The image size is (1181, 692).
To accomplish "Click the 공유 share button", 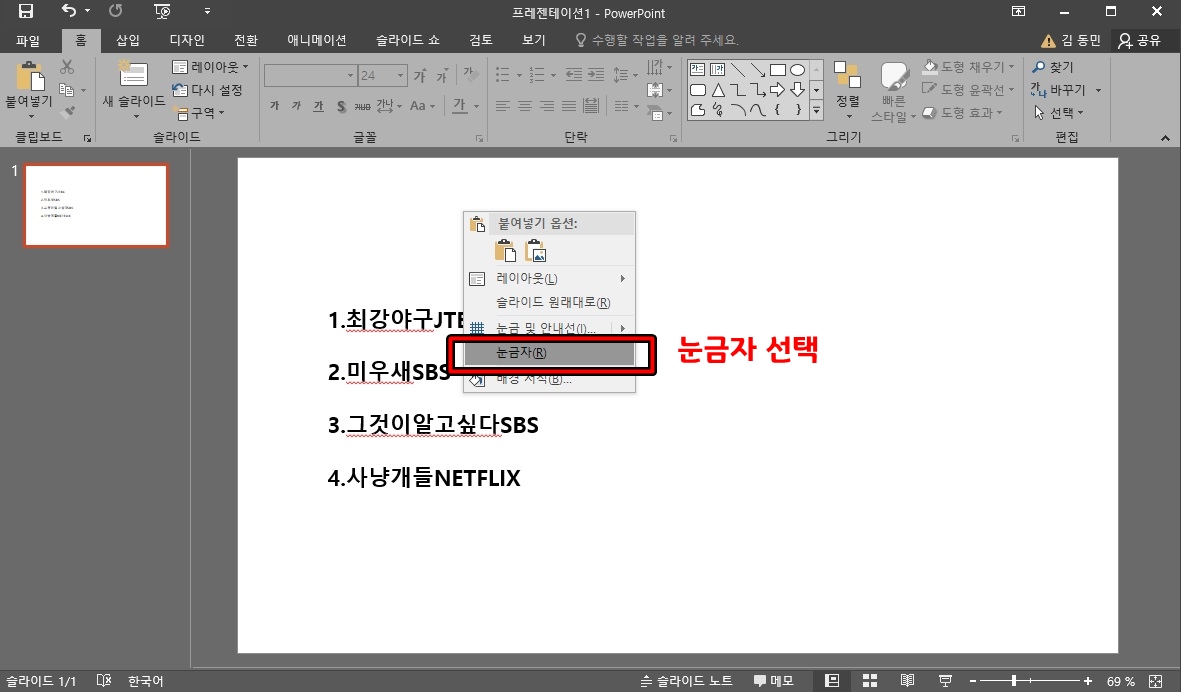I will click(1140, 41).
